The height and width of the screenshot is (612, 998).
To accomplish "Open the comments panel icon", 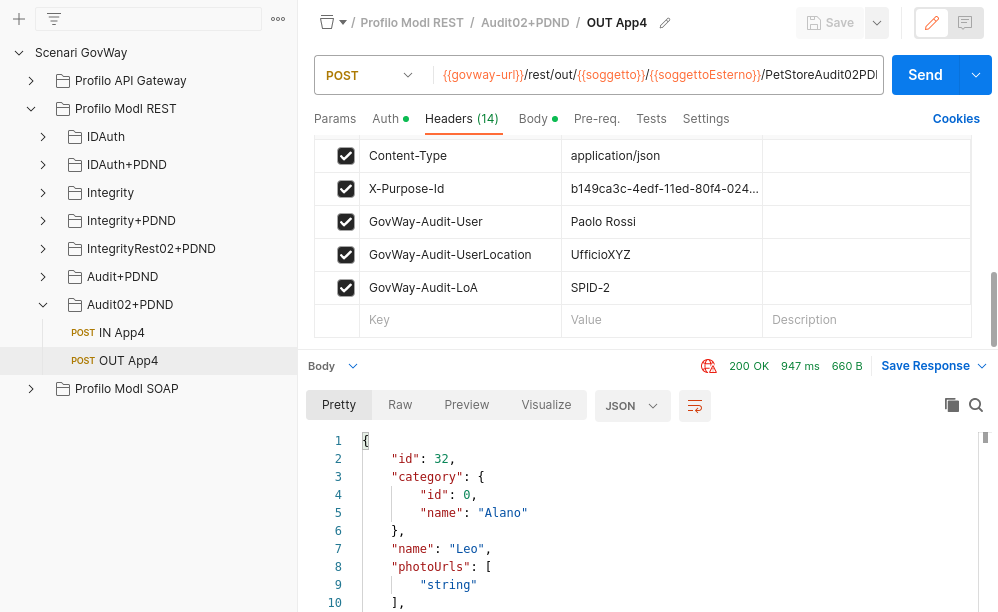I will [965, 24].
